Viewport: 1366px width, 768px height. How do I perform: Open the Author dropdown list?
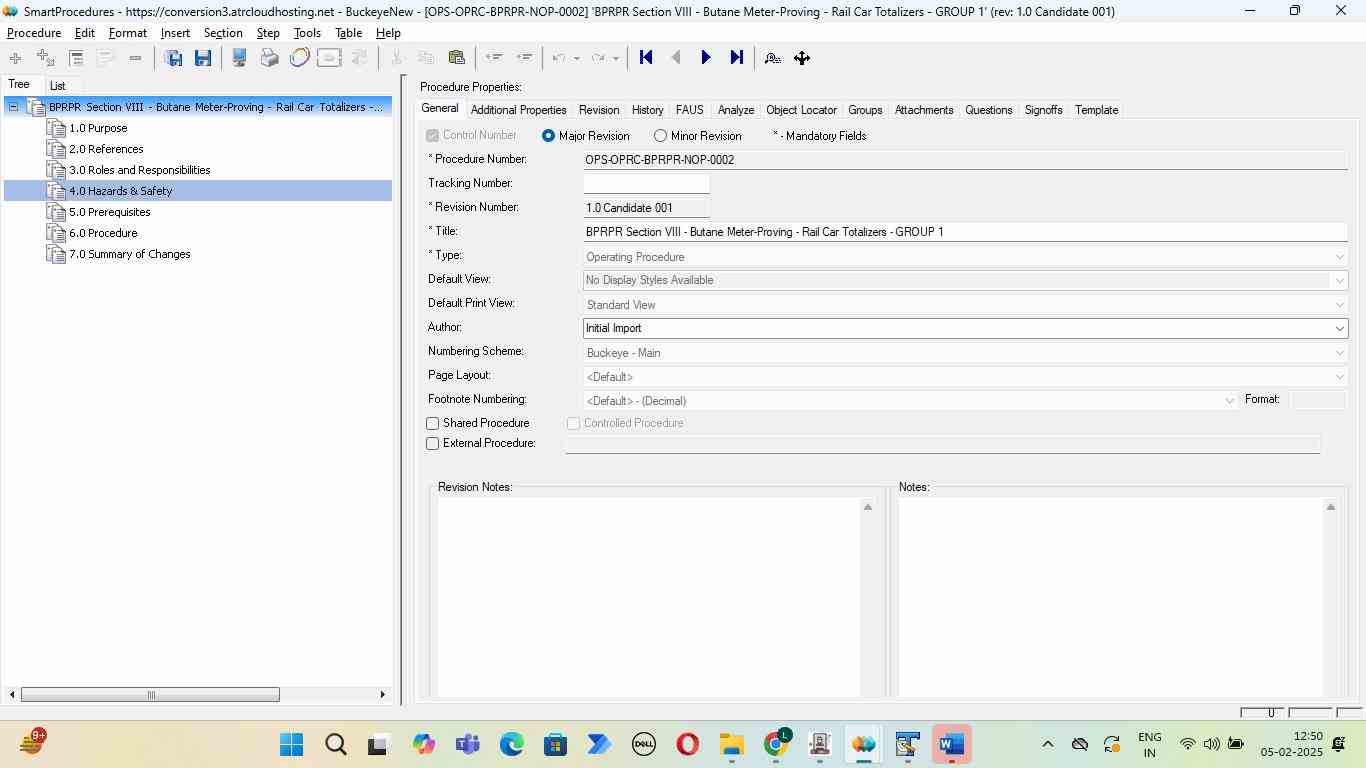[x=1339, y=329]
